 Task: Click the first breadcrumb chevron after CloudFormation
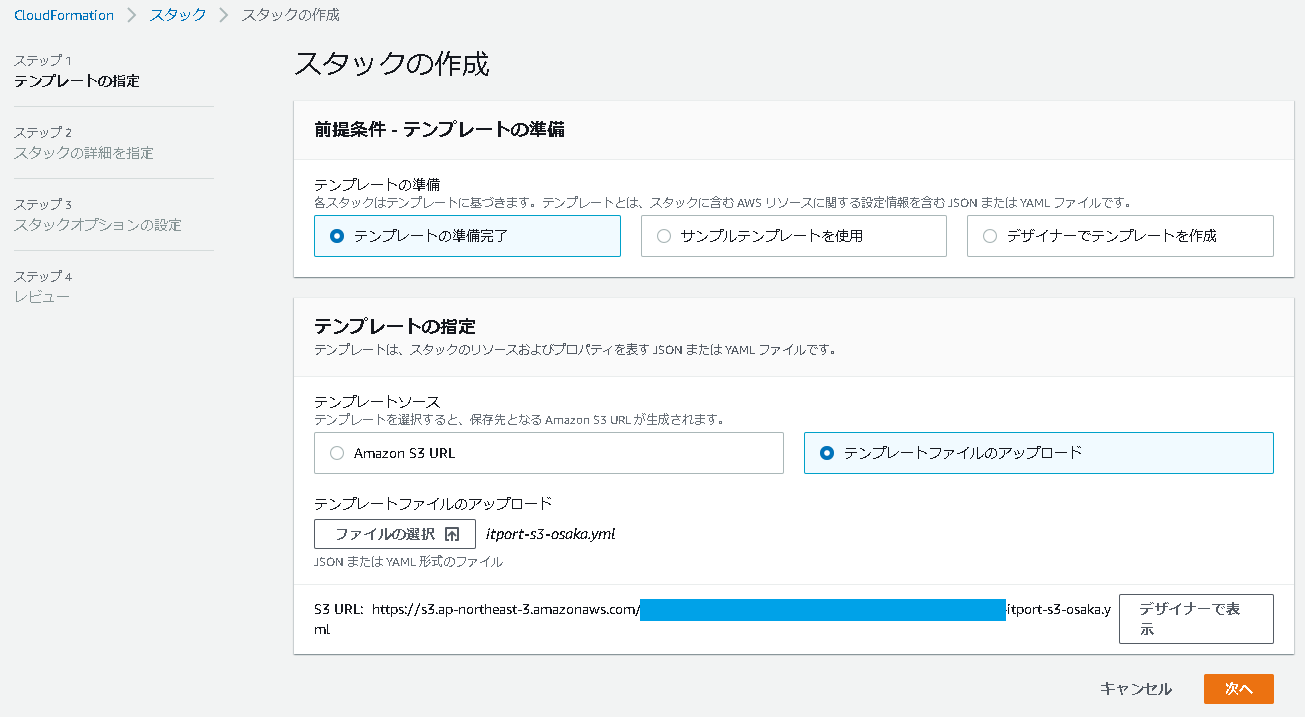pos(132,15)
